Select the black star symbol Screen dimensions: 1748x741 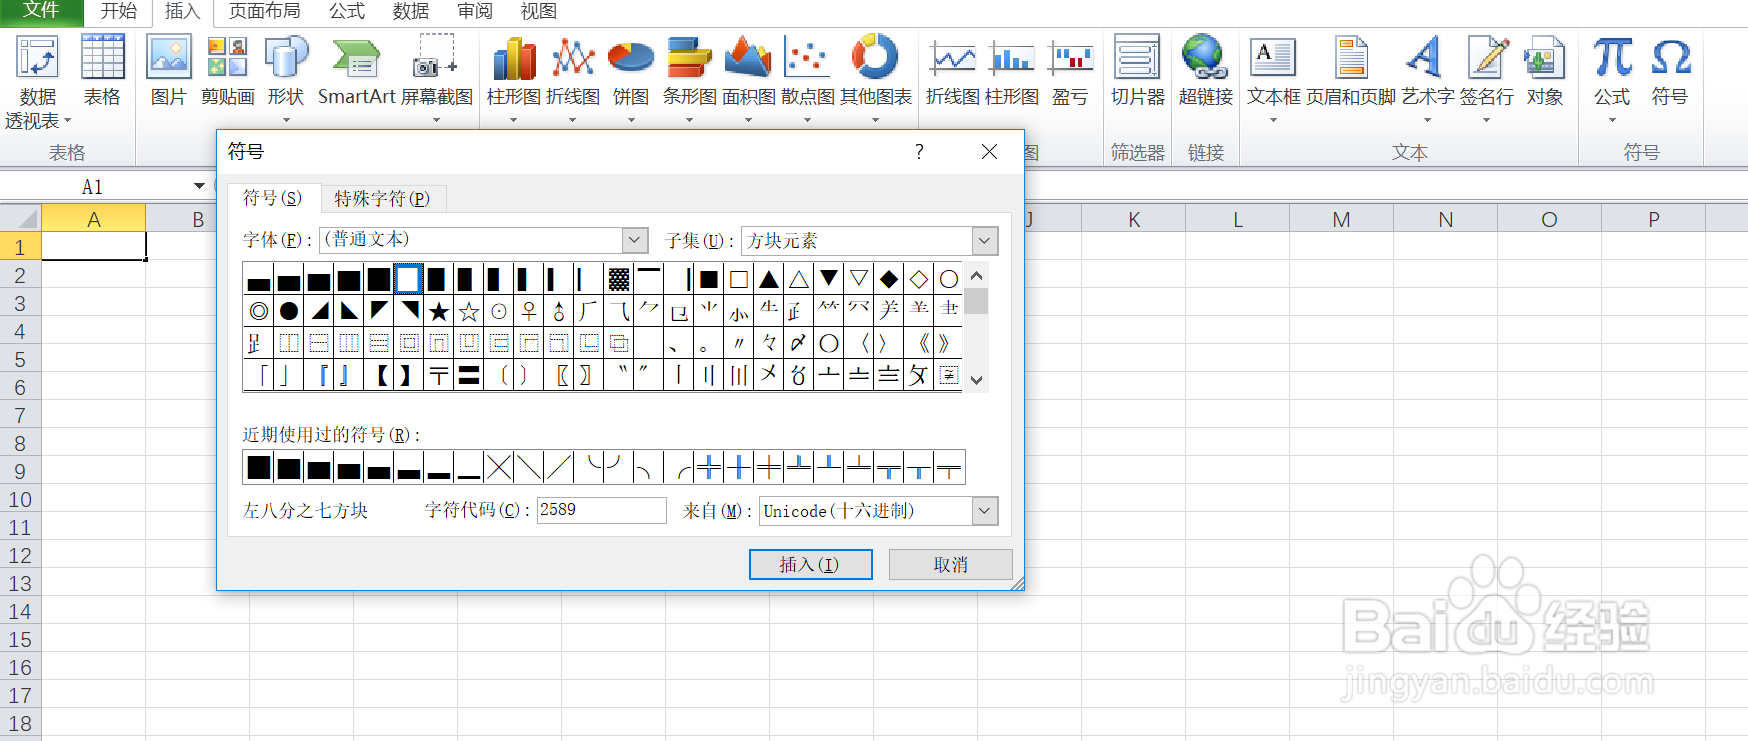(x=438, y=311)
